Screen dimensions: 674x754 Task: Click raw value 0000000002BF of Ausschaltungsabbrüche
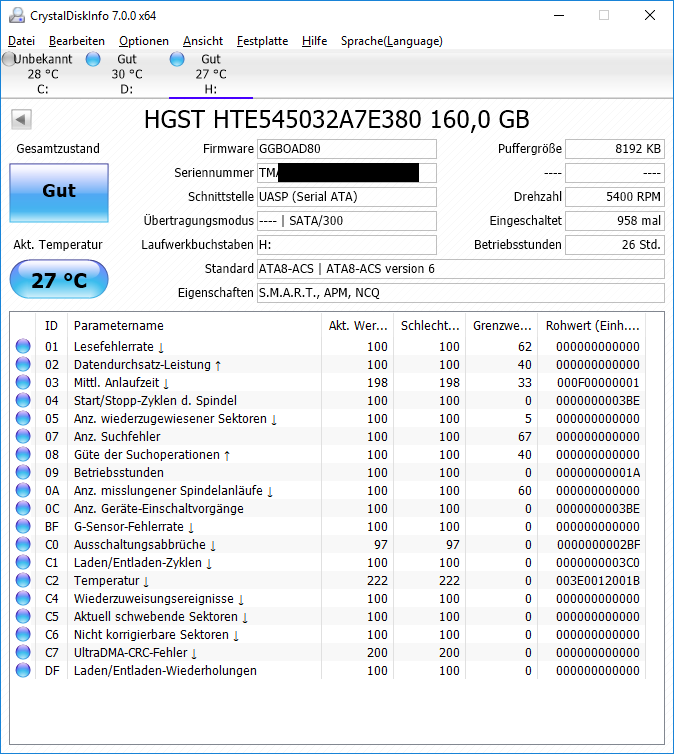point(598,545)
